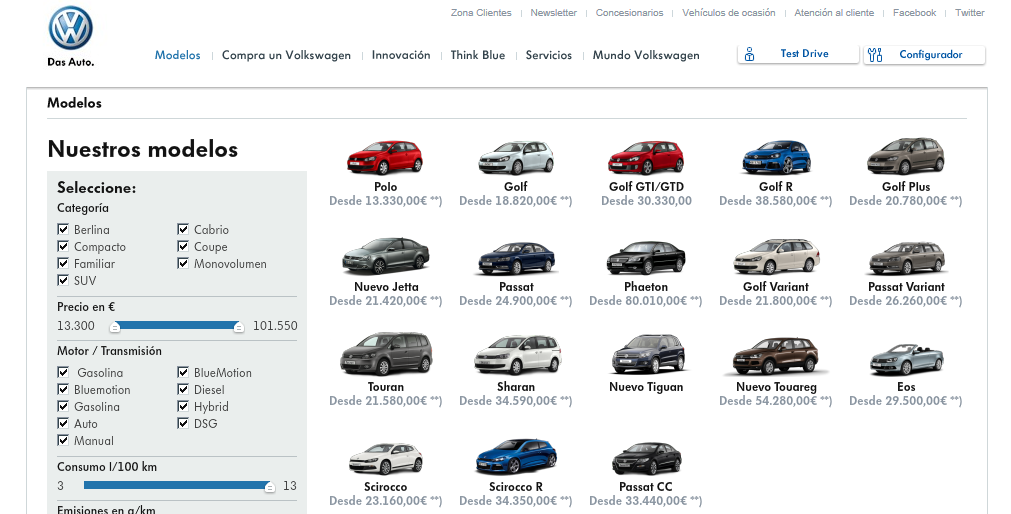Viewport: 1011px width, 514px height.
Task: Visit the Facebook link
Action: [914, 13]
